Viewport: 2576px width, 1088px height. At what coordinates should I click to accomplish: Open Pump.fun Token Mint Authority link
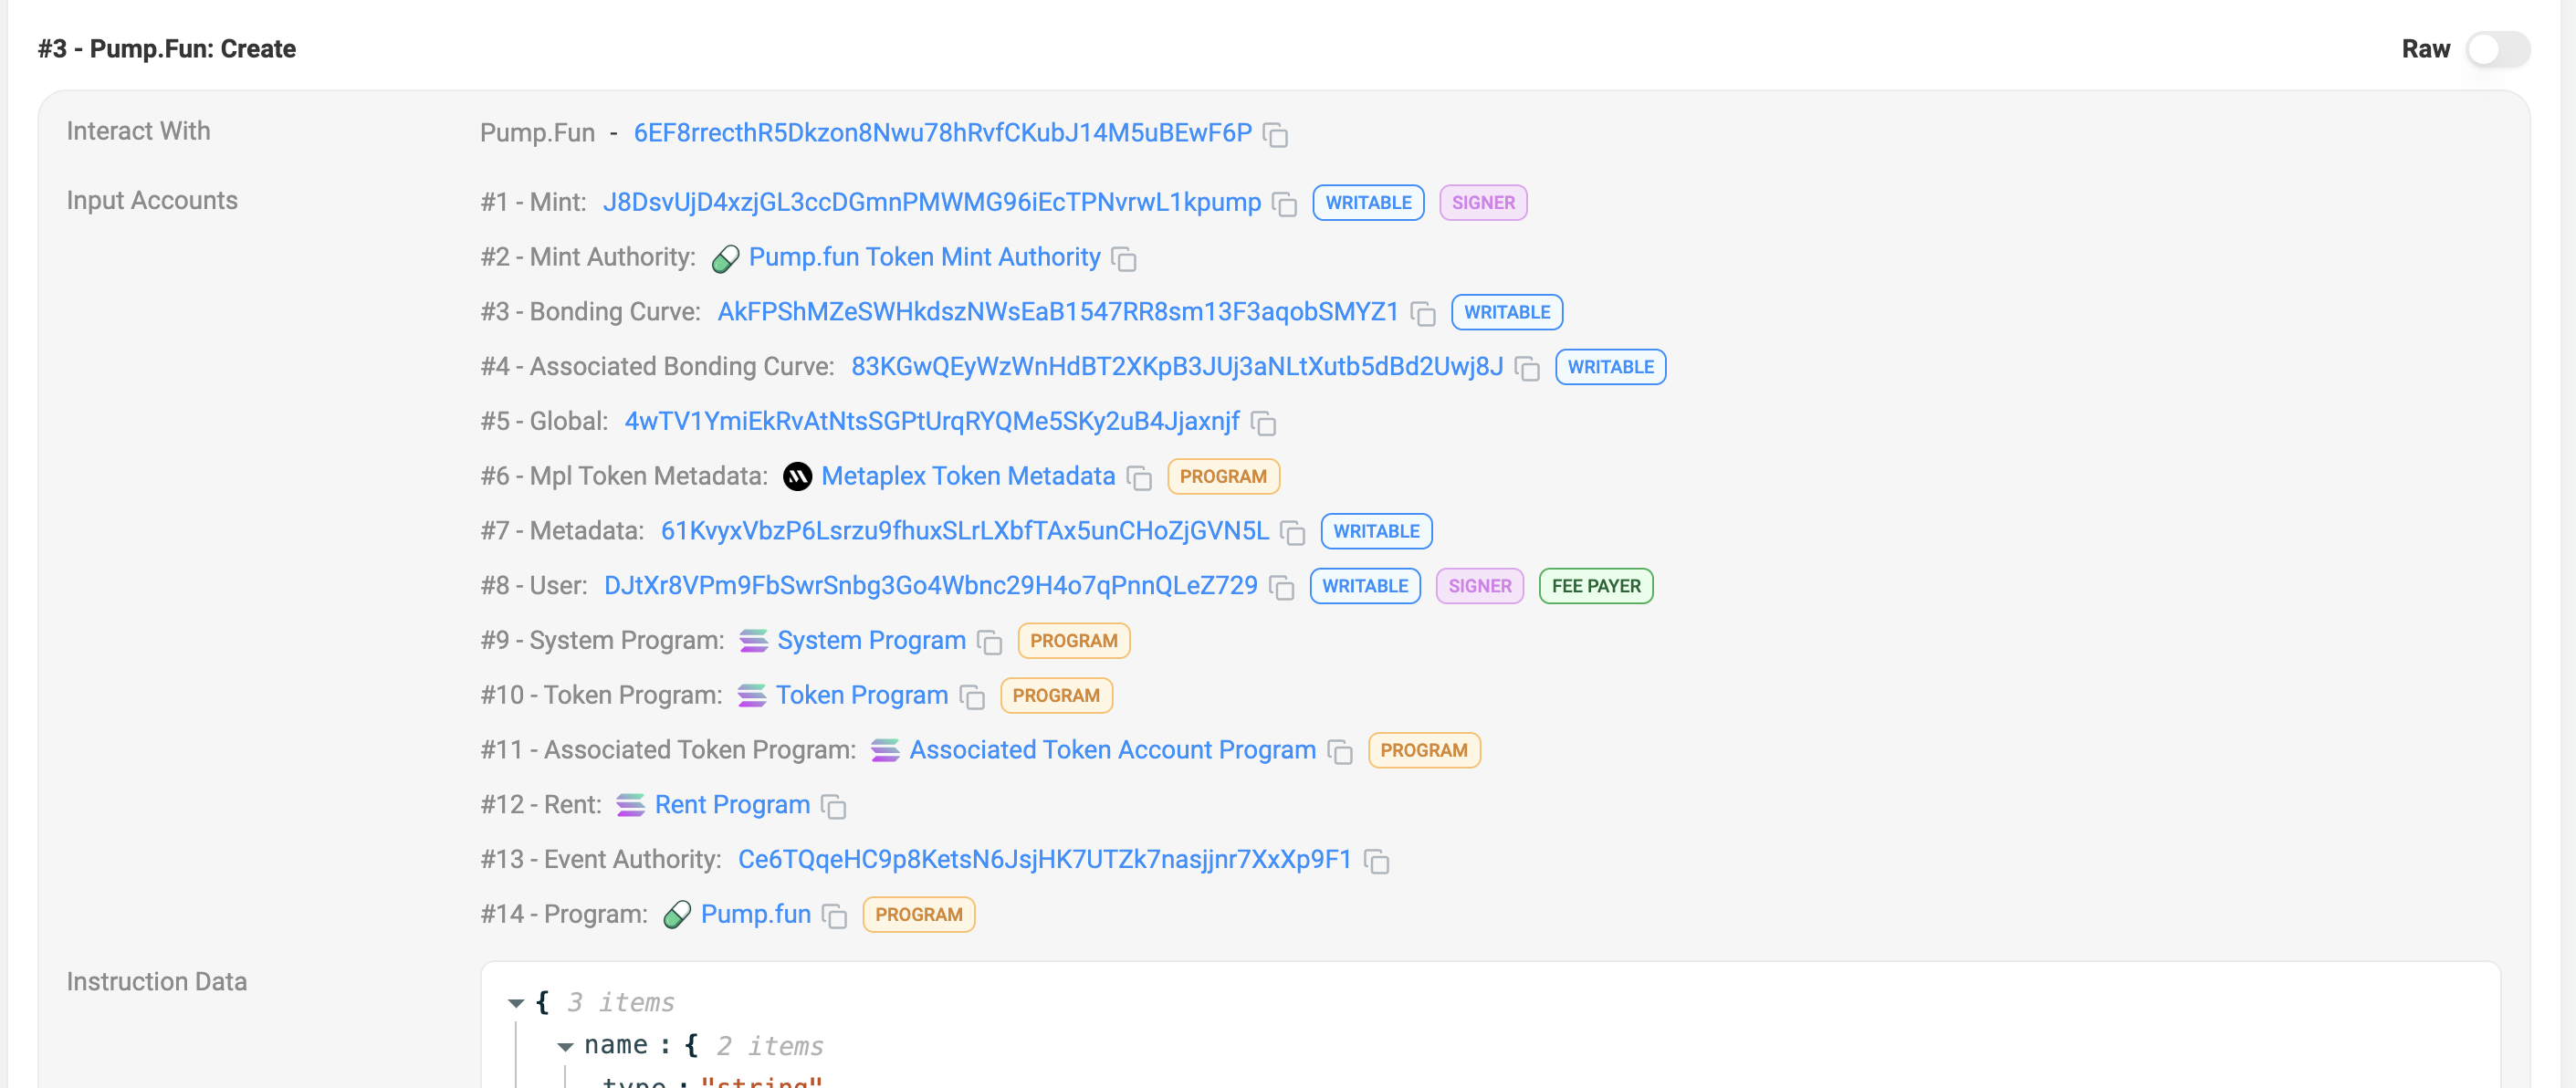point(924,257)
